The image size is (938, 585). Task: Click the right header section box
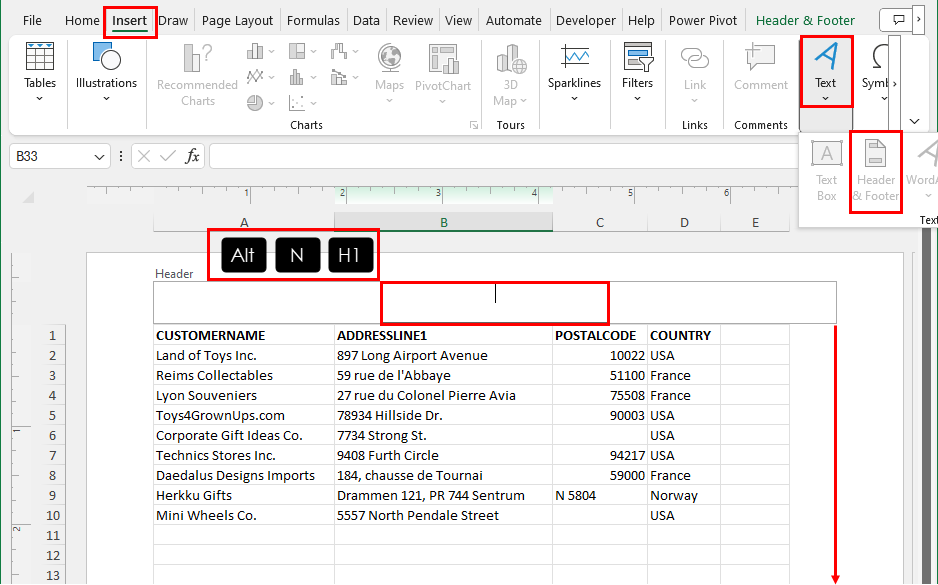pos(722,303)
